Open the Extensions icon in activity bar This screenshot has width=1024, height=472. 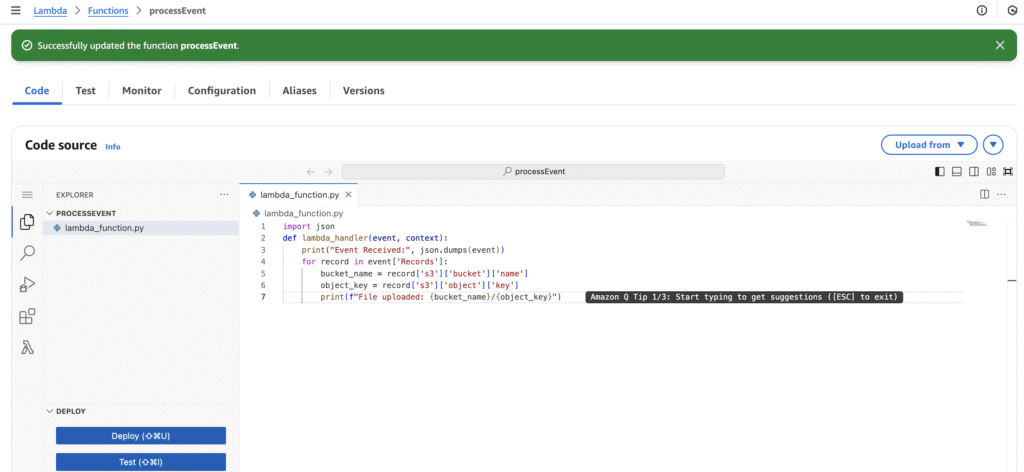27,317
